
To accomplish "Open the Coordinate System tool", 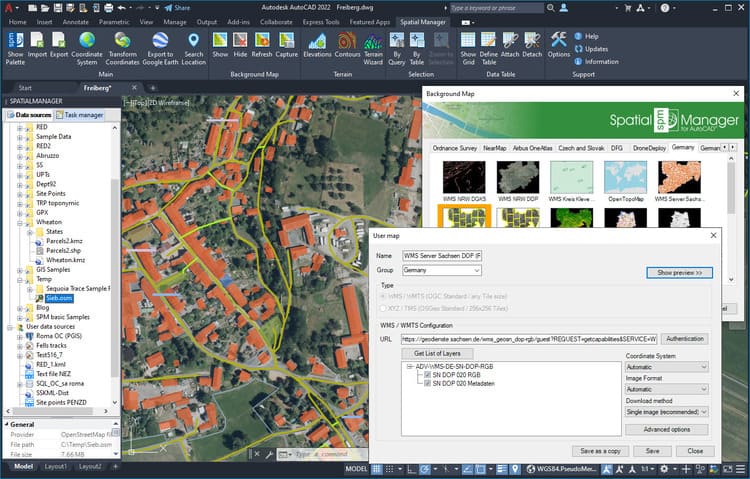I will point(87,46).
